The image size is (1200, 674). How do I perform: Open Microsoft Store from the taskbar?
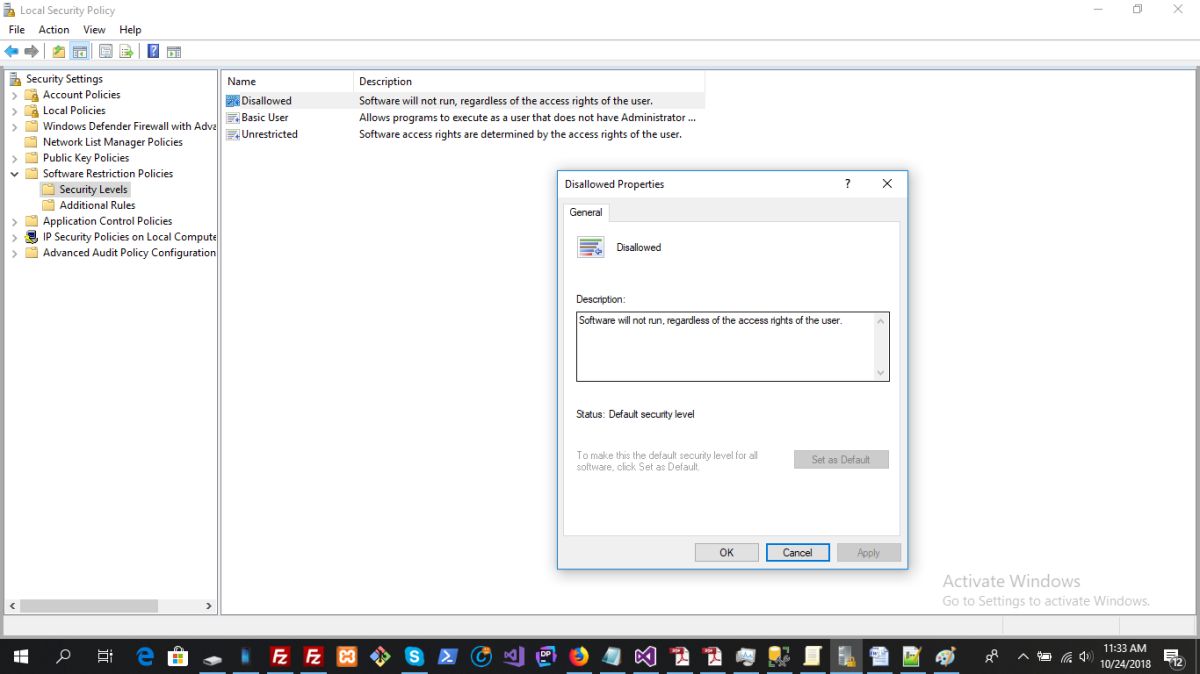(x=178, y=657)
